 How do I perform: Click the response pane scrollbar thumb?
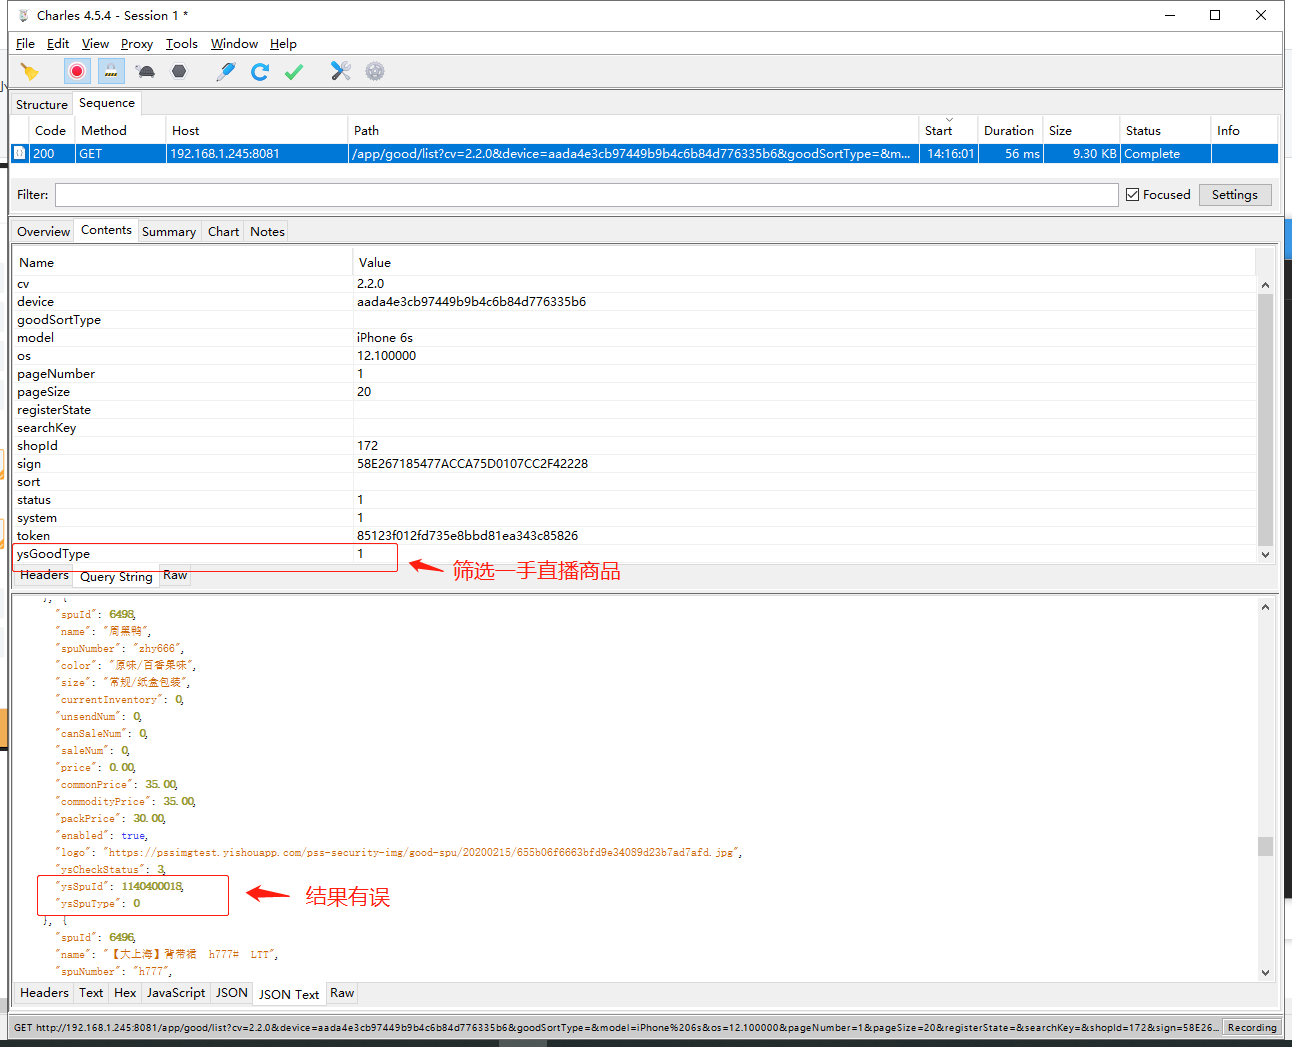point(1265,846)
